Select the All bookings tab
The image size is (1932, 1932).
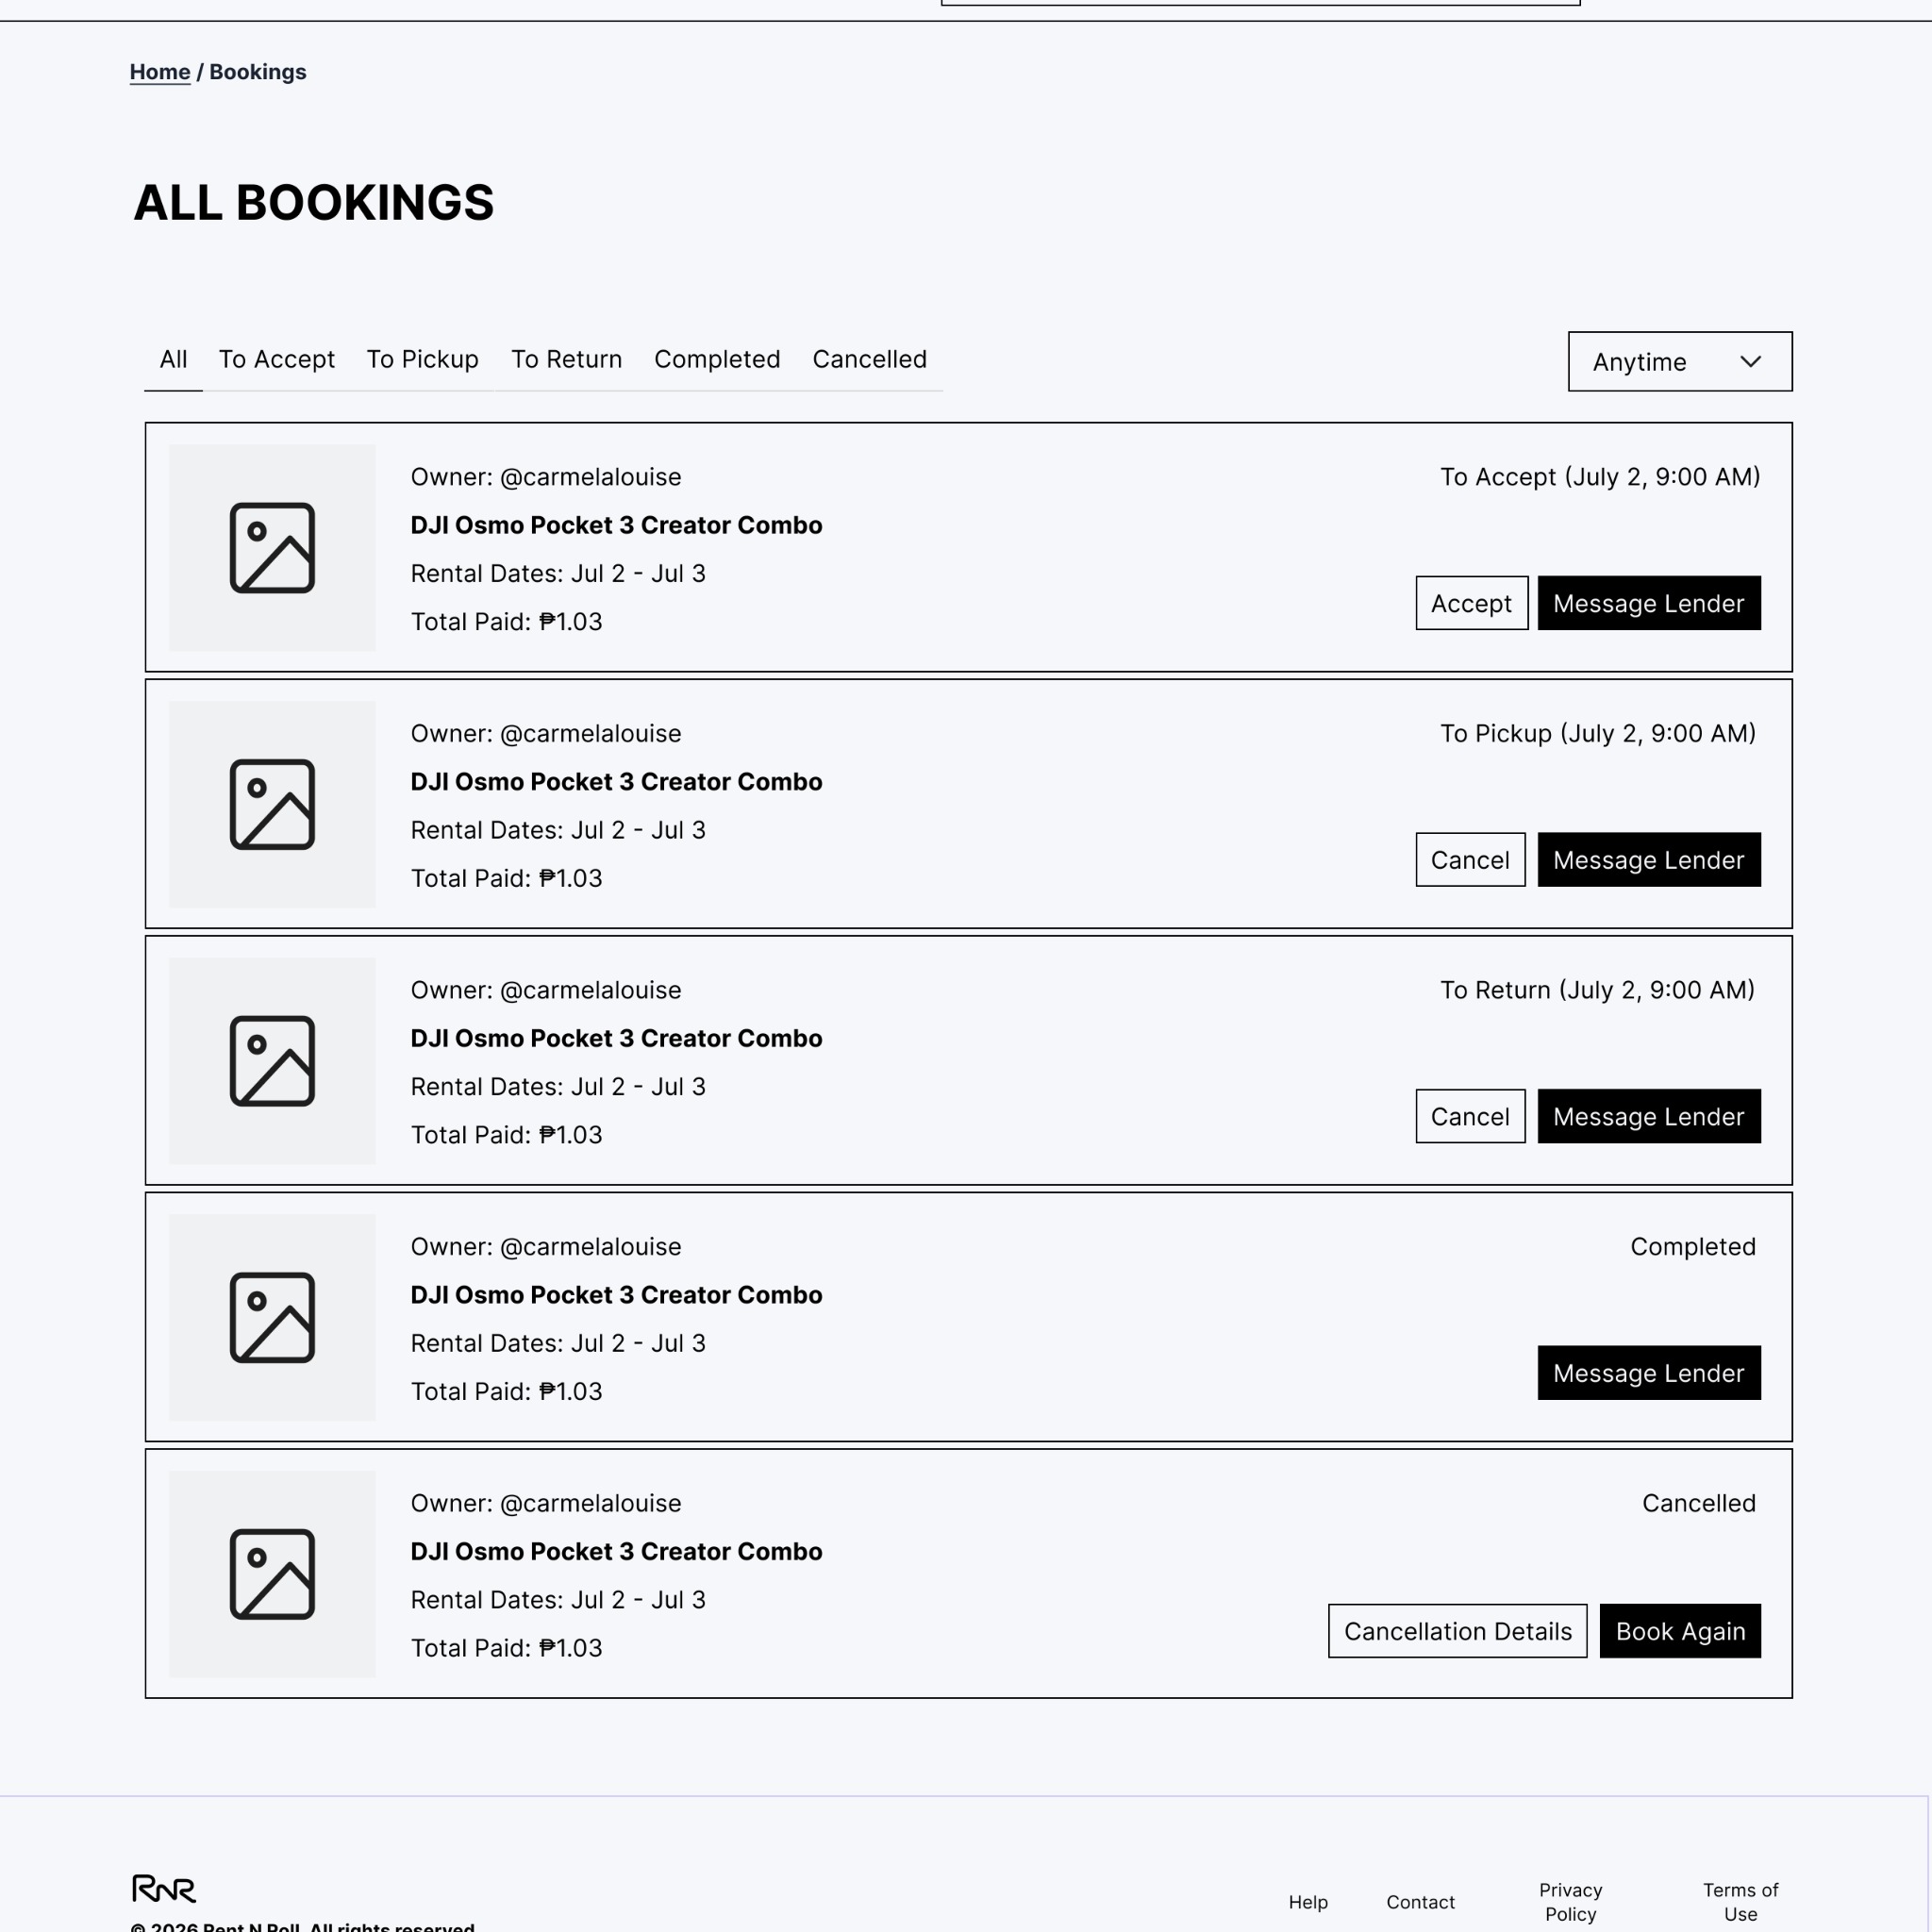173,359
